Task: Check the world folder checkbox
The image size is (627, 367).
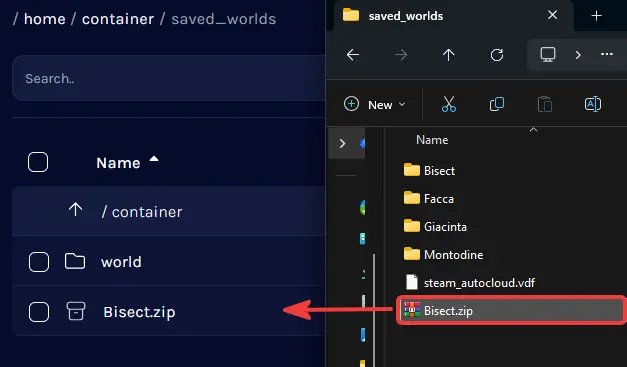Action: pos(39,262)
